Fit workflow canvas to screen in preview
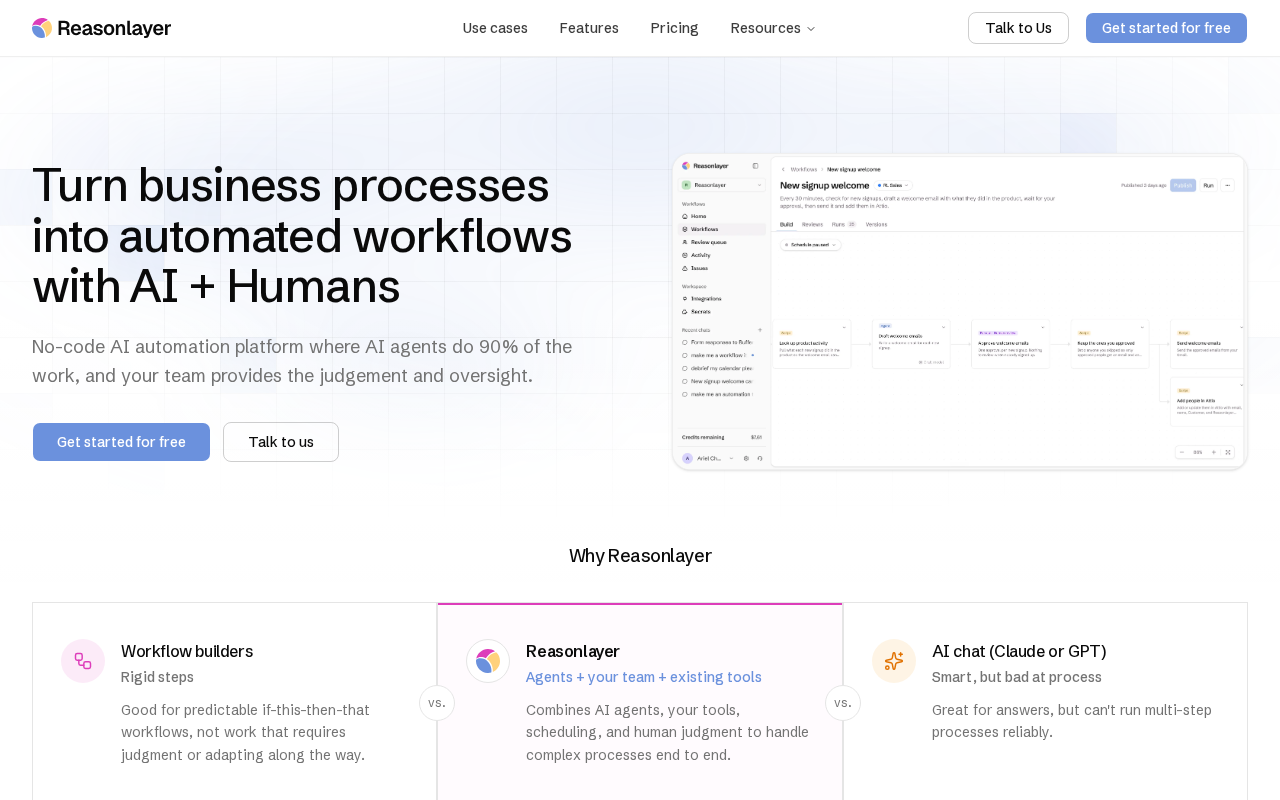The width and height of the screenshot is (1280, 800). pos(1230,452)
